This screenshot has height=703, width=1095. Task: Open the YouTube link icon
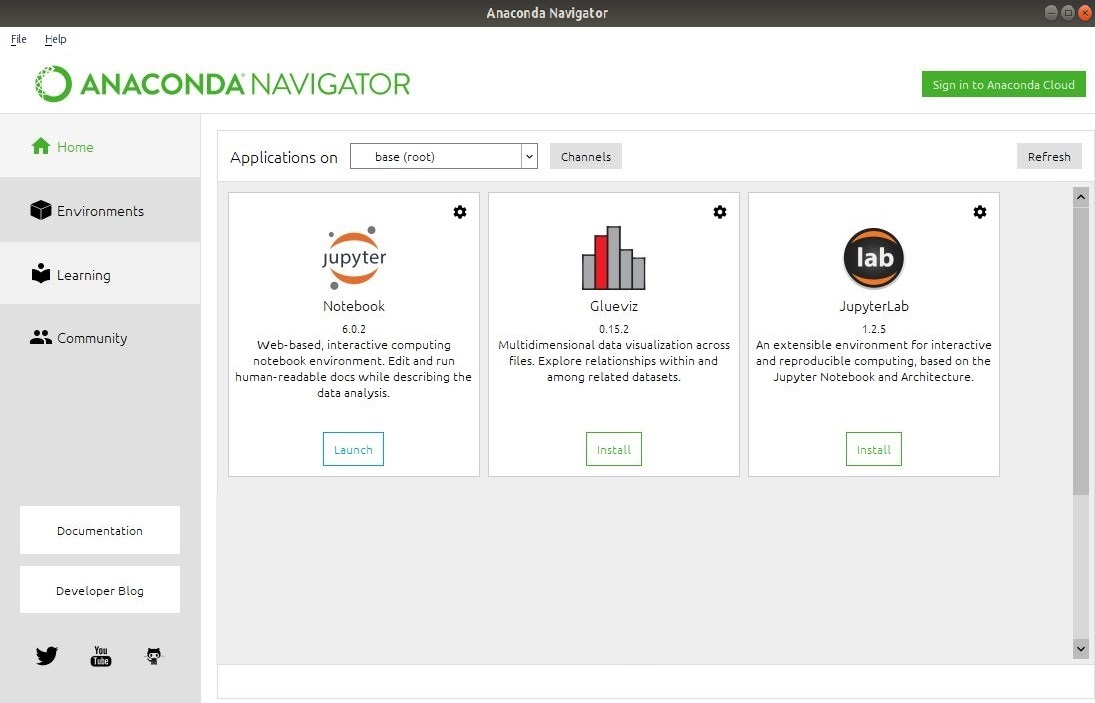tap(101, 656)
